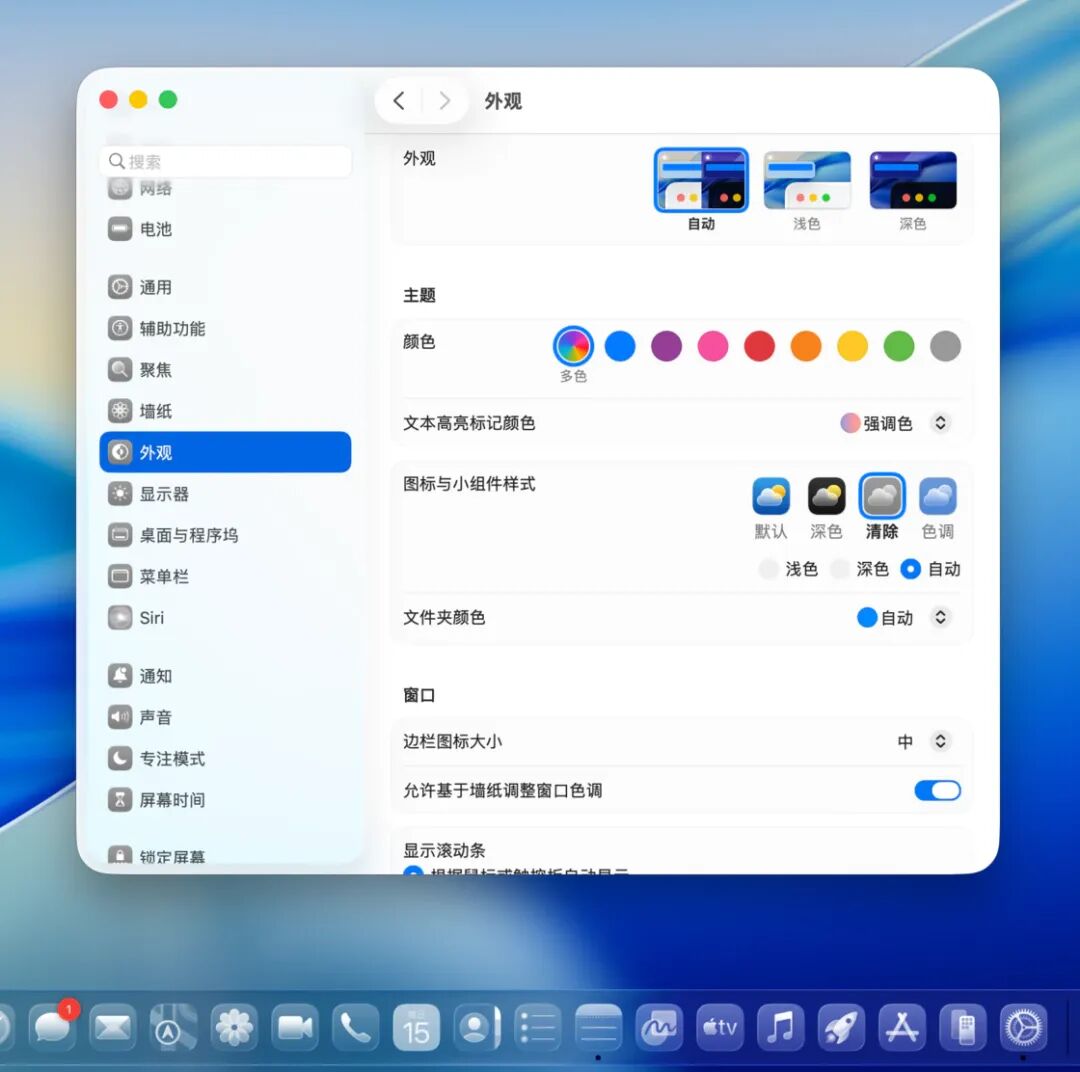1080x1072 pixels.
Task: Open the Phone app in the Dock
Action: pos(355,1027)
